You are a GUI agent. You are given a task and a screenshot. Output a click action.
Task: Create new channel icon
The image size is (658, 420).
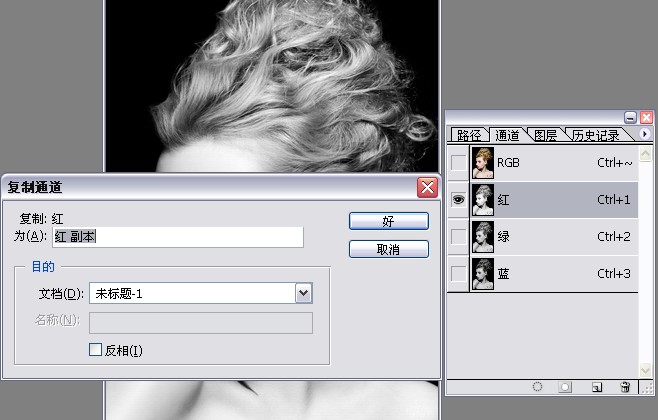click(596, 387)
